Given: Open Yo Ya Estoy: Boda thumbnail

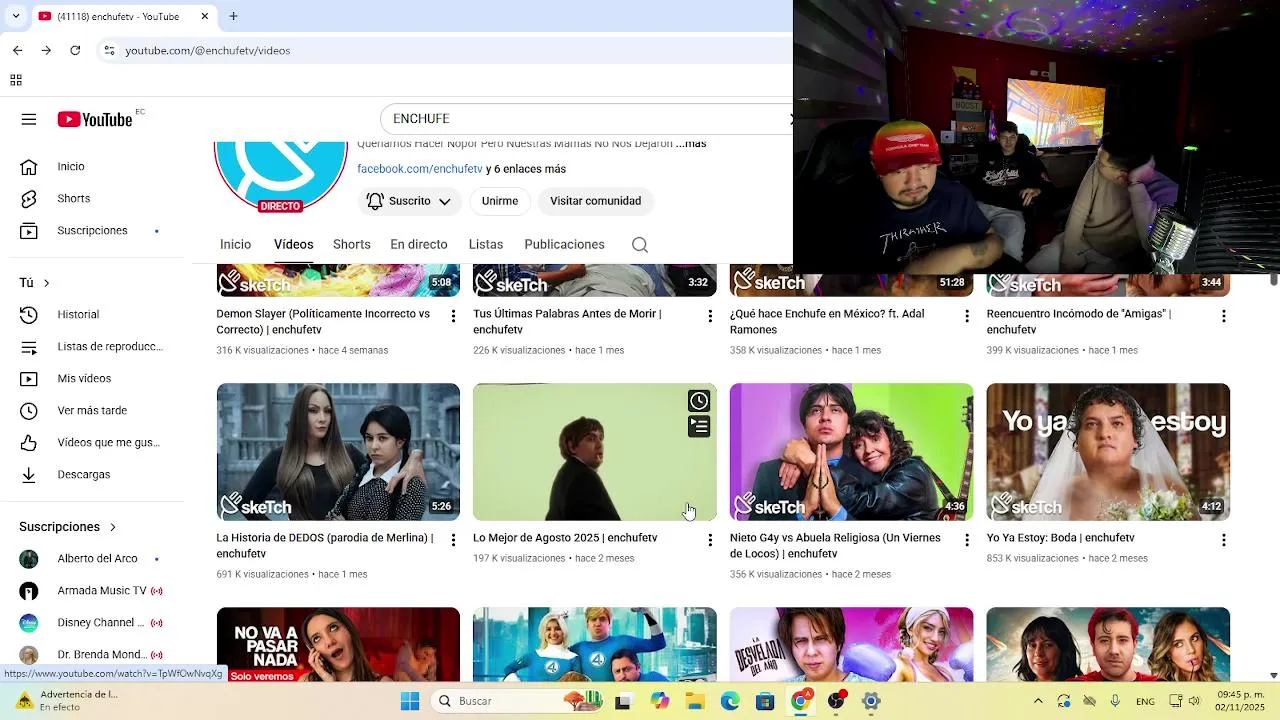Looking at the screenshot, I should [x=1108, y=452].
